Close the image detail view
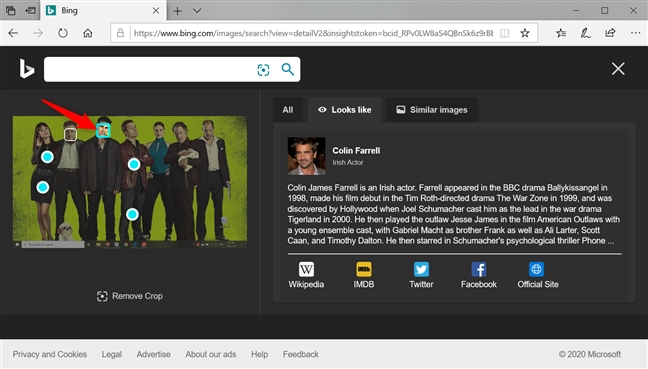 coord(618,69)
